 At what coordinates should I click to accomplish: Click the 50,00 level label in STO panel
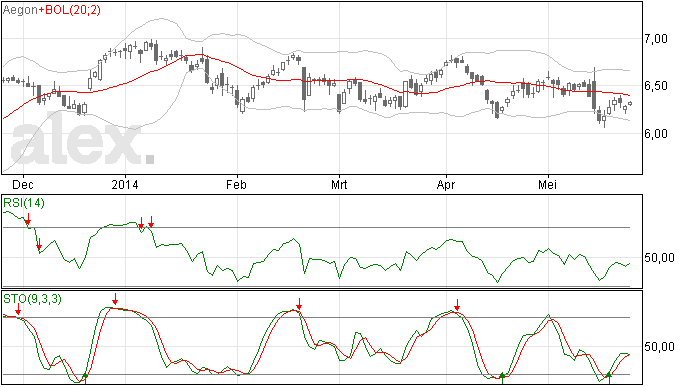(x=660, y=347)
